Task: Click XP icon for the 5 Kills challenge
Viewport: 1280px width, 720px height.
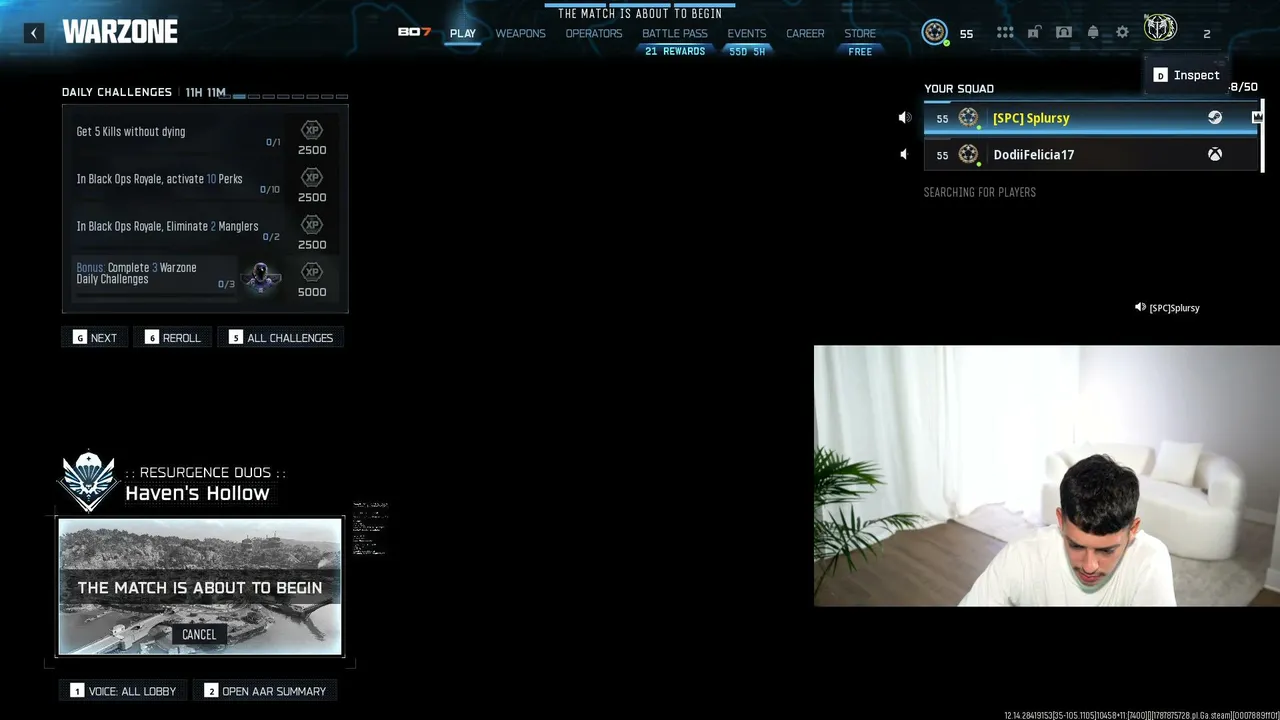Action: [312, 130]
